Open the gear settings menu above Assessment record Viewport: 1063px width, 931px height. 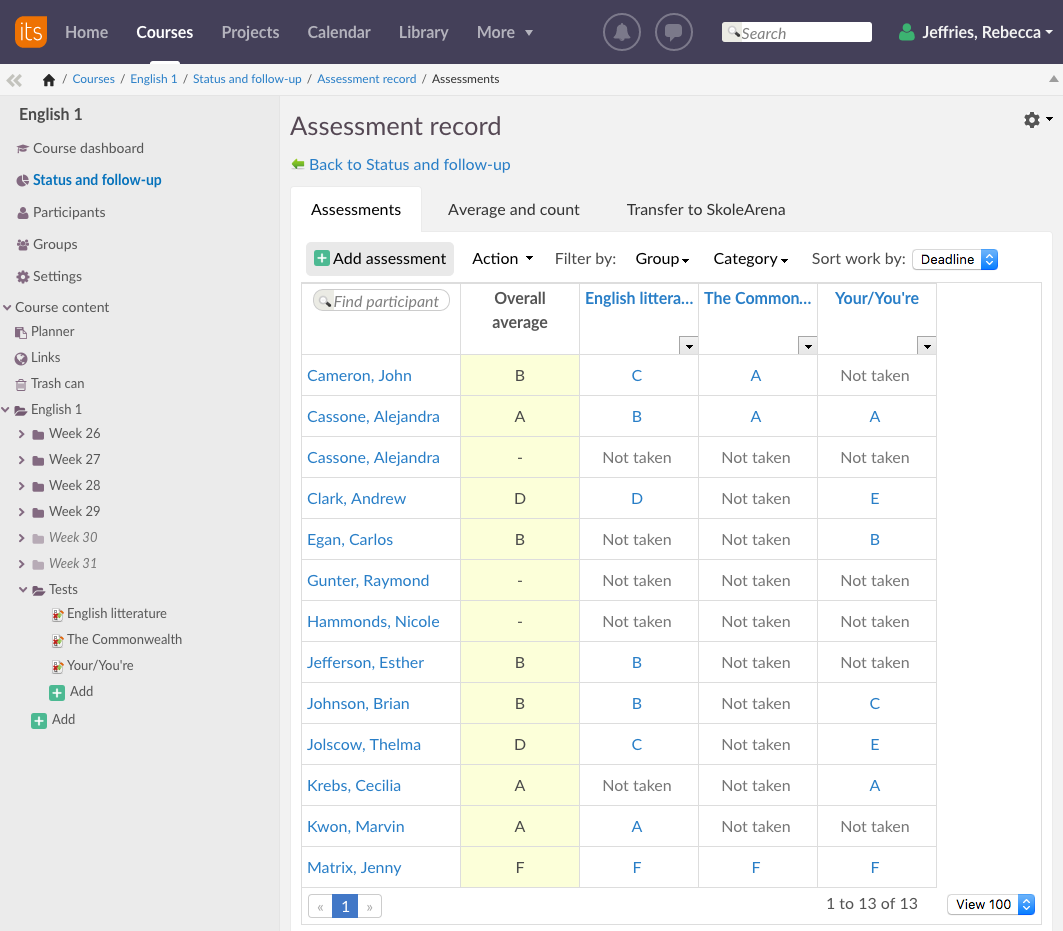[1031, 120]
